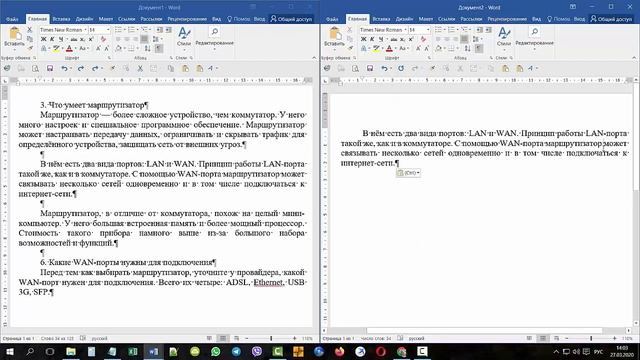Screen dimensions: 640x360
Task: Toggle Bold (Ж) in Документ1 ribbon
Action: click(x=44, y=39)
